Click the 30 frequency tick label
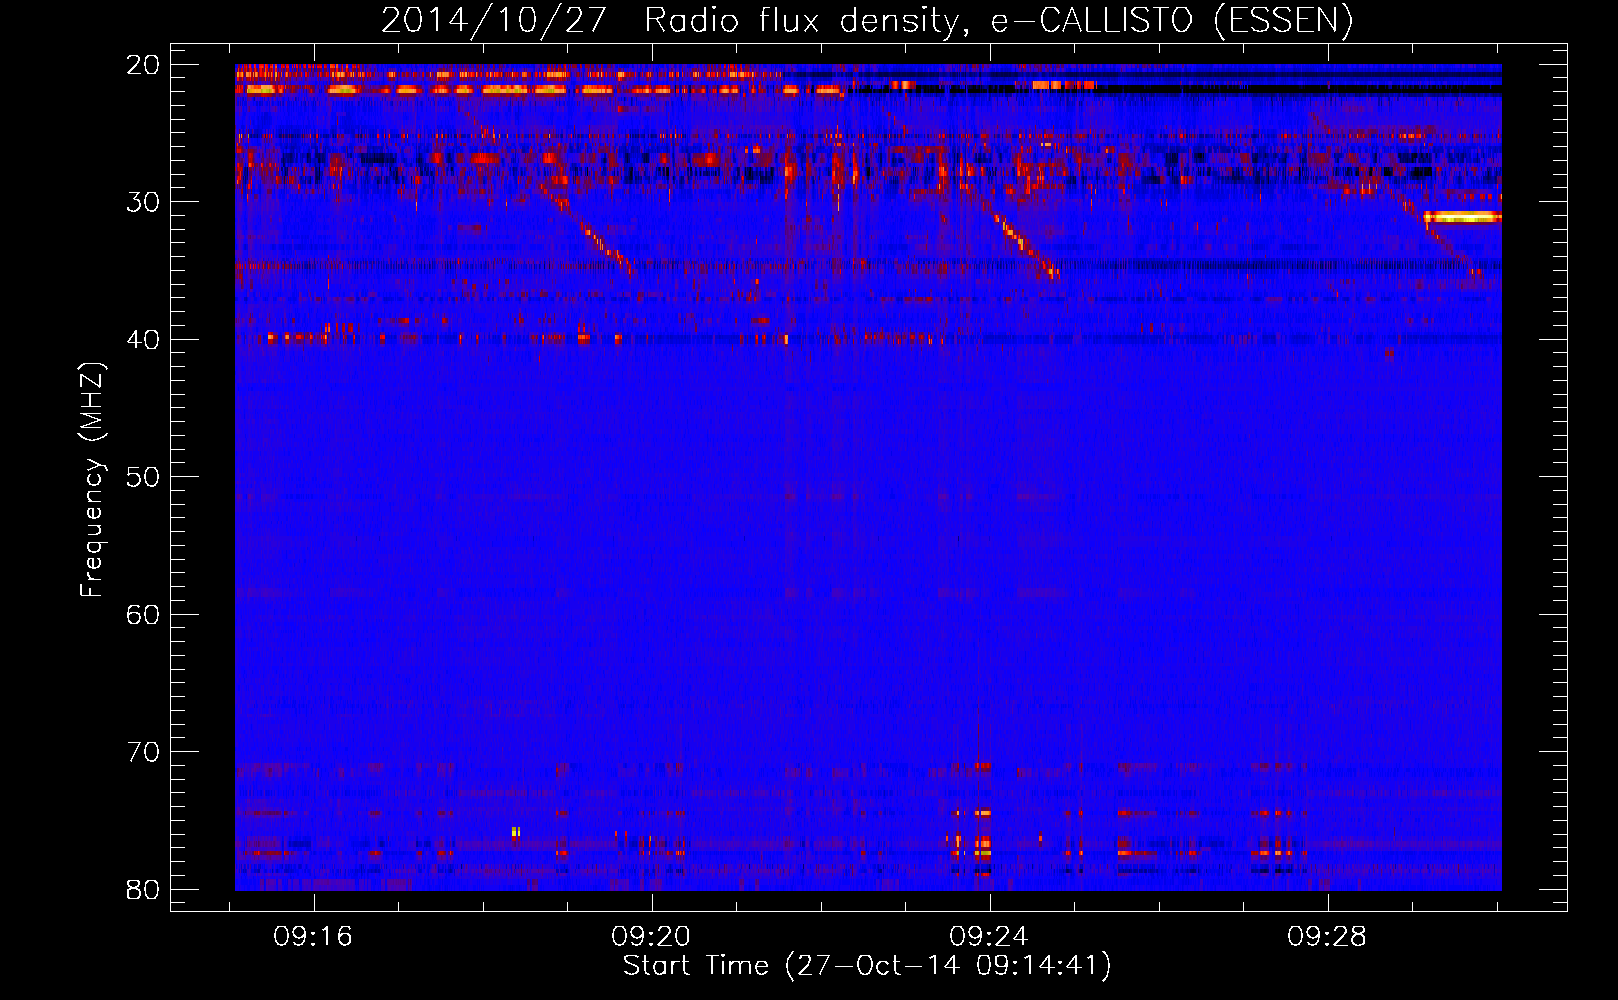The image size is (1618, 1000). [143, 202]
